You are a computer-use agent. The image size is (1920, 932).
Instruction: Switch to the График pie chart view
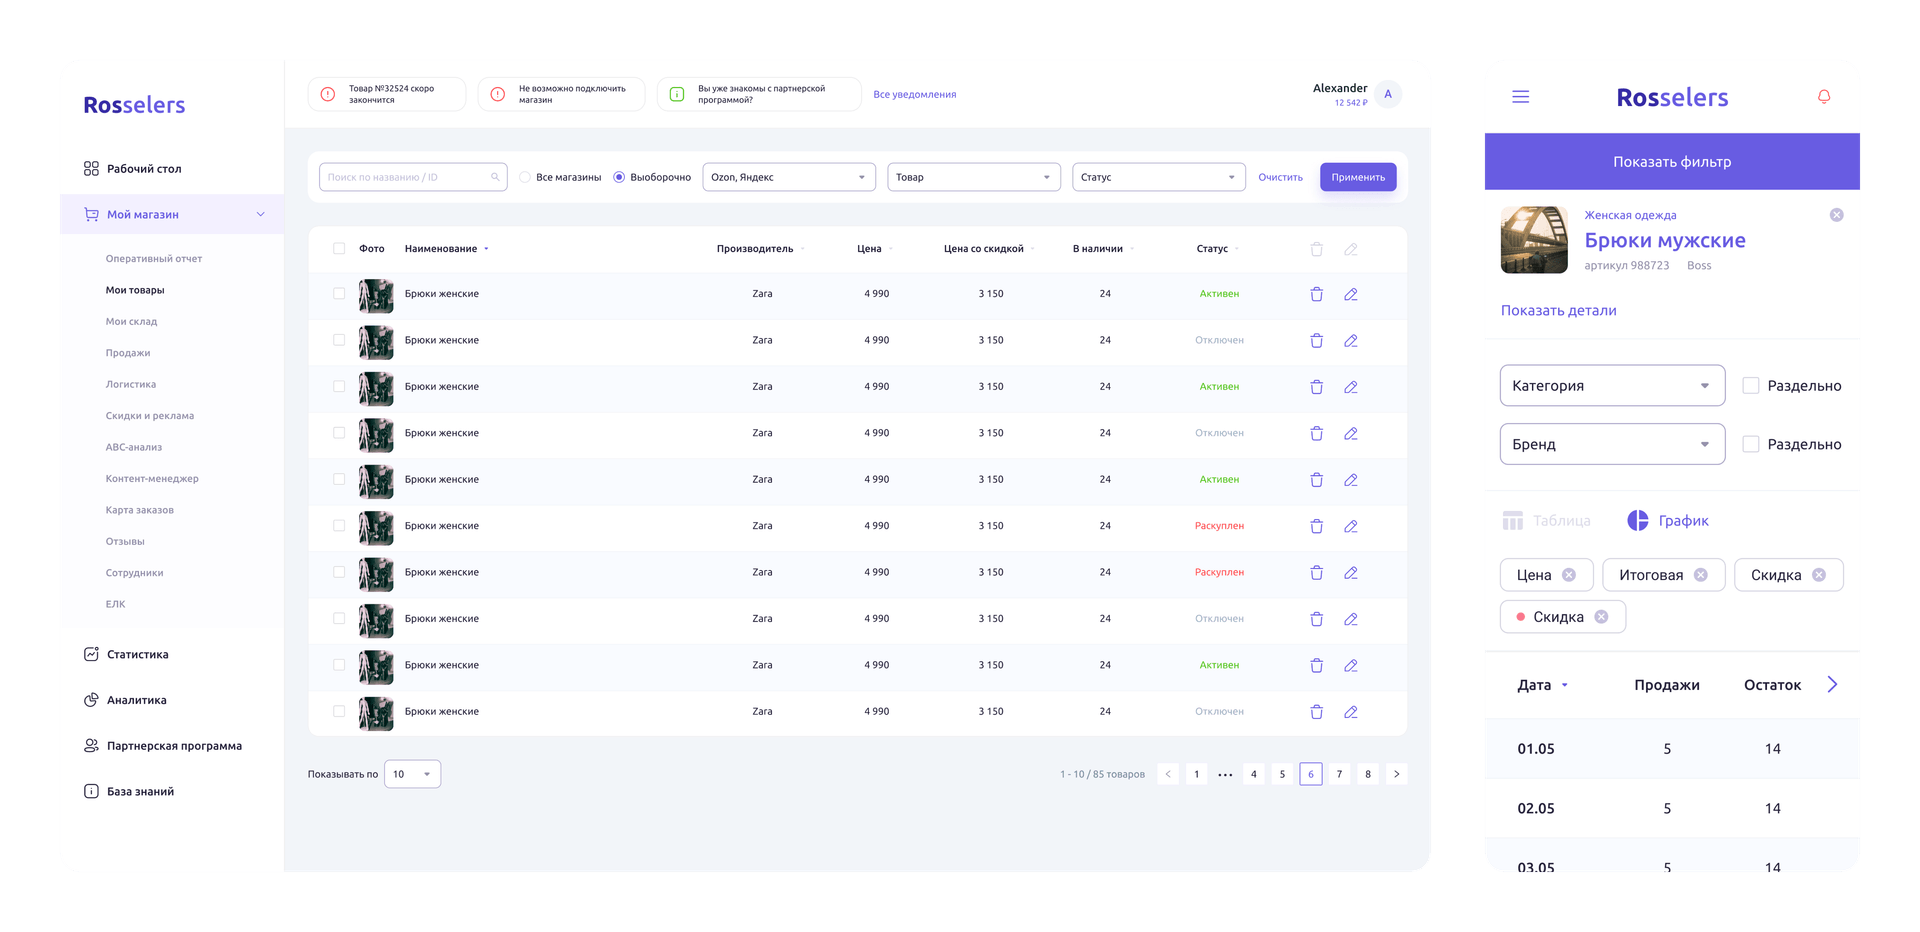coord(1668,521)
